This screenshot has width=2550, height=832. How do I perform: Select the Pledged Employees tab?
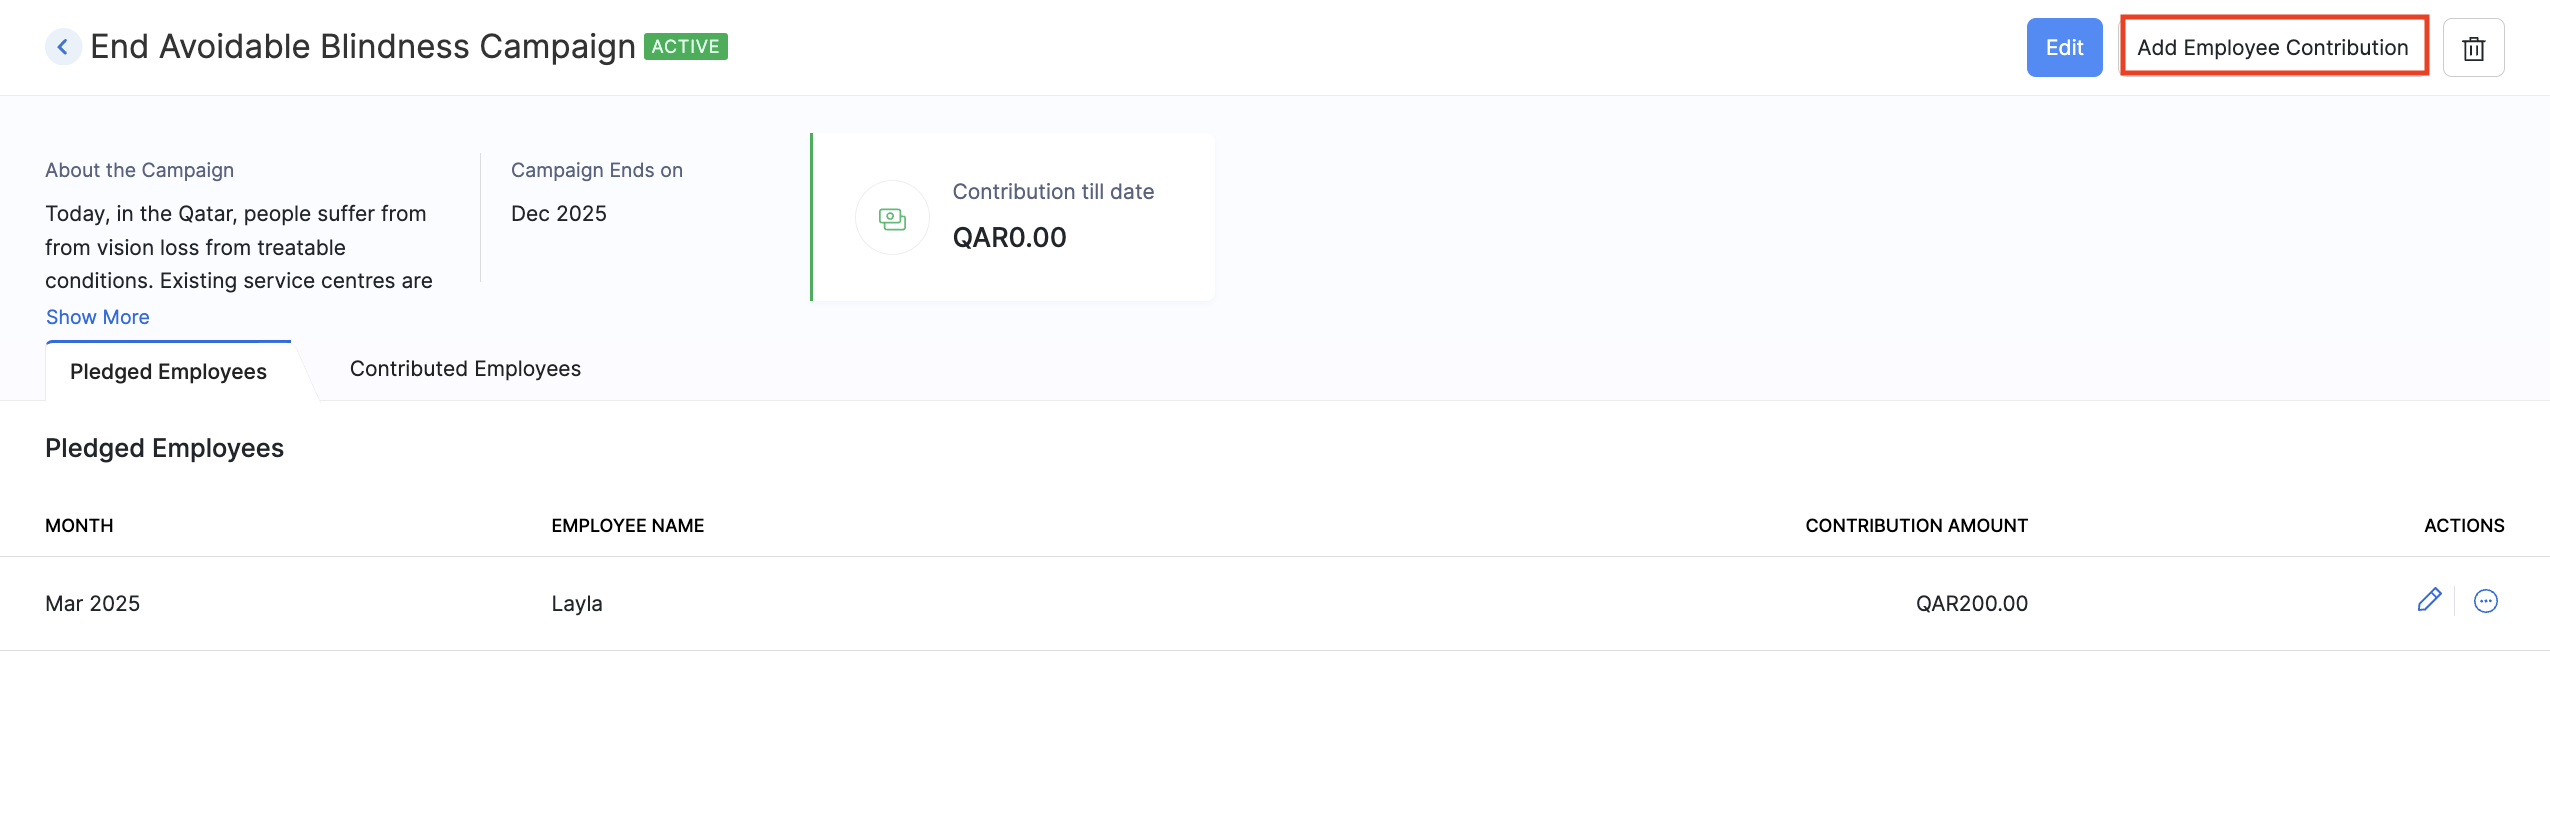(168, 372)
